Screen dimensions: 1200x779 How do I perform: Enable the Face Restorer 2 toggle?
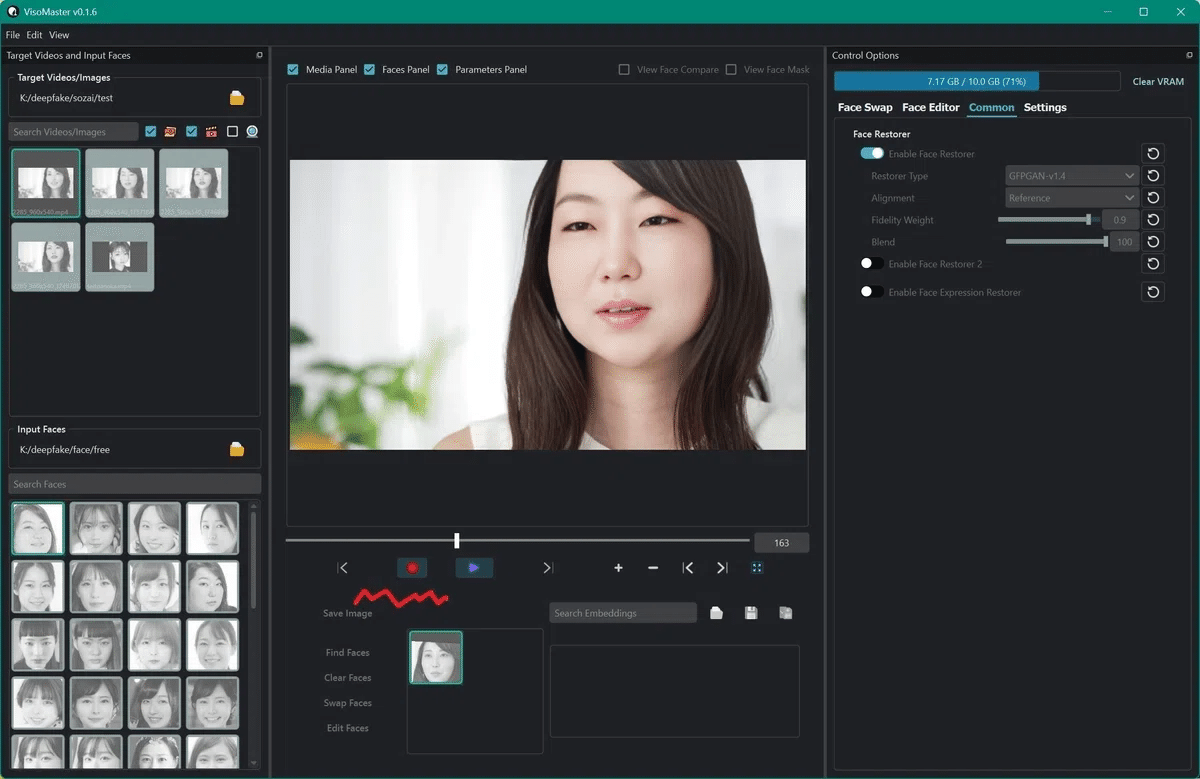coord(871,263)
